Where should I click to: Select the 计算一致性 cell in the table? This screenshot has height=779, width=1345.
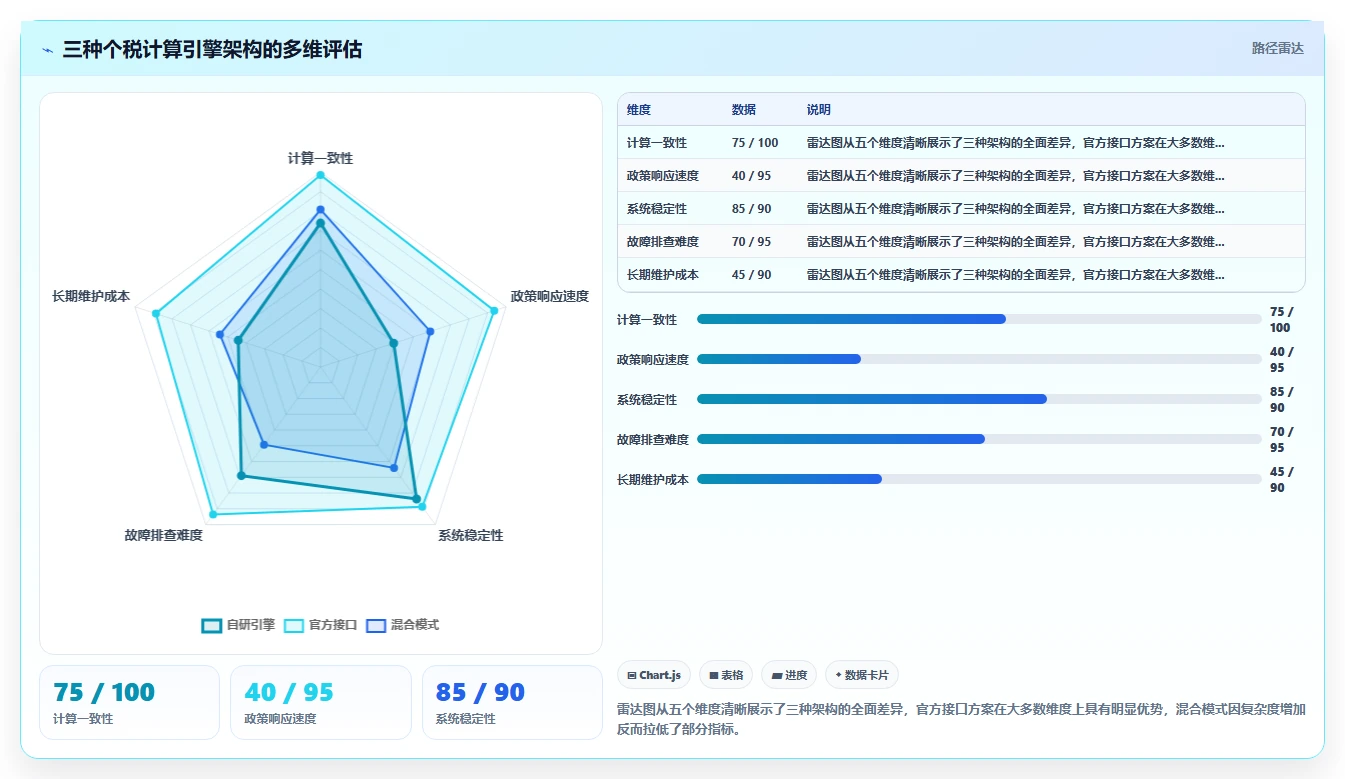(657, 143)
